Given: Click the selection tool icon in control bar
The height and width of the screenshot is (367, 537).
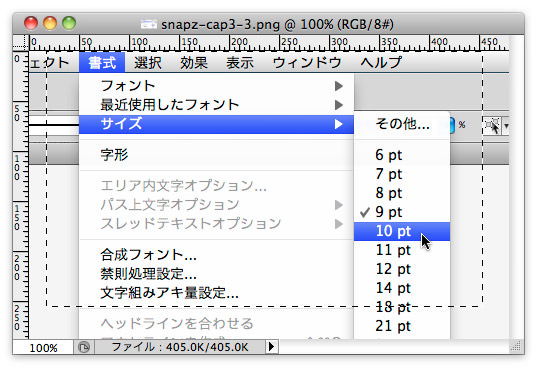Looking at the screenshot, I should pyautogui.click(x=492, y=126).
